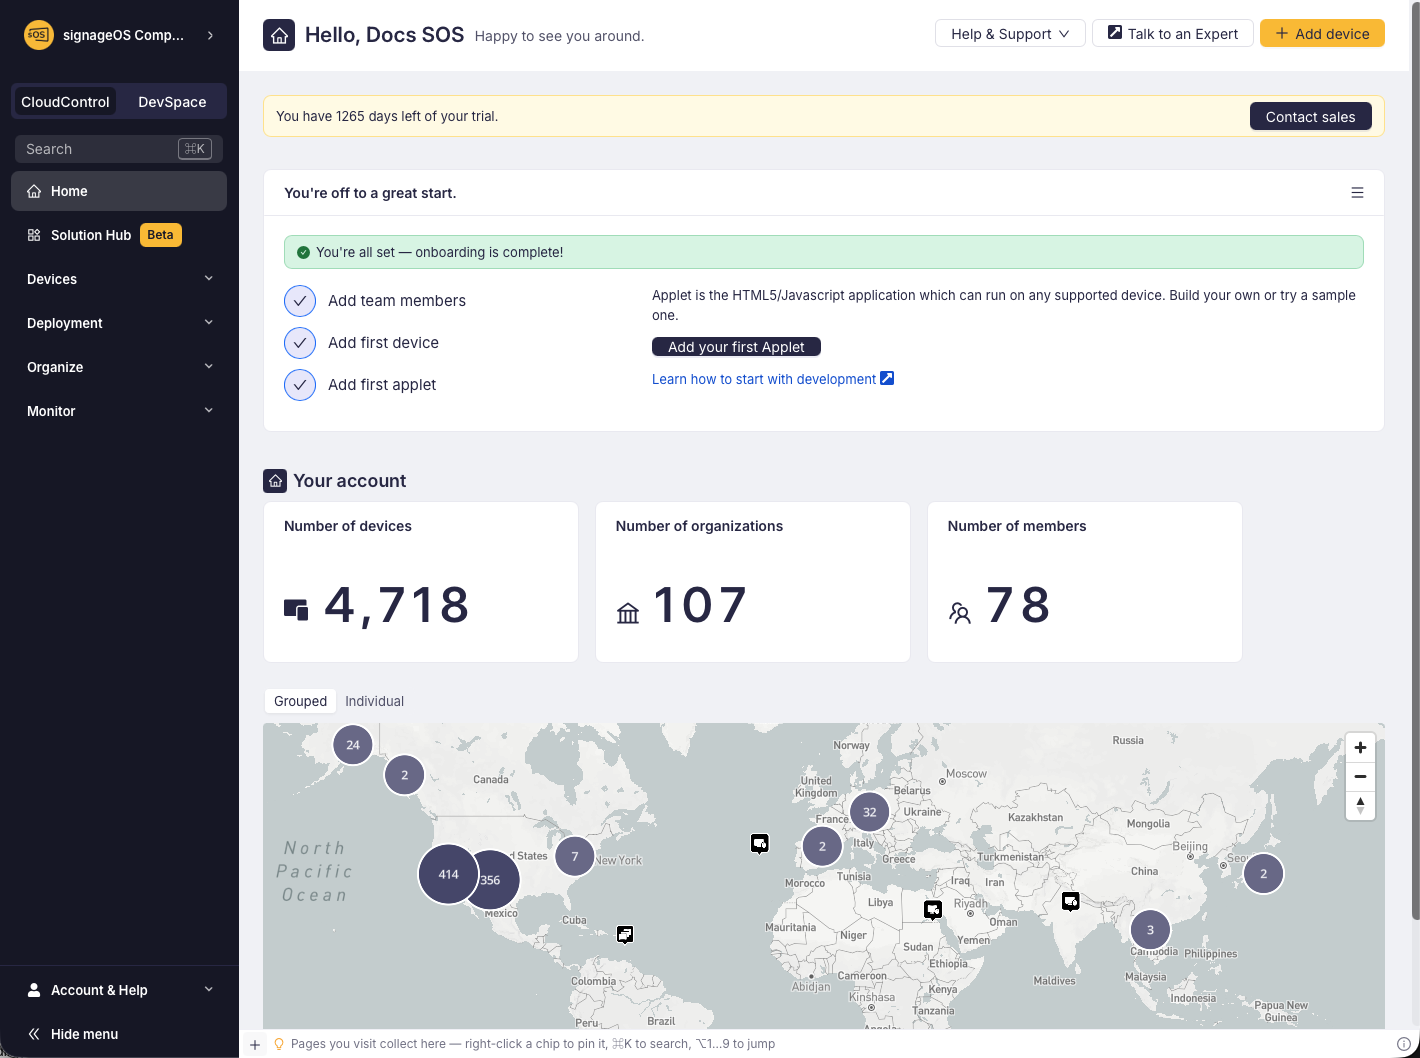Reset map bearing with the compass button
The width and height of the screenshot is (1420, 1058).
[1360, 805]
